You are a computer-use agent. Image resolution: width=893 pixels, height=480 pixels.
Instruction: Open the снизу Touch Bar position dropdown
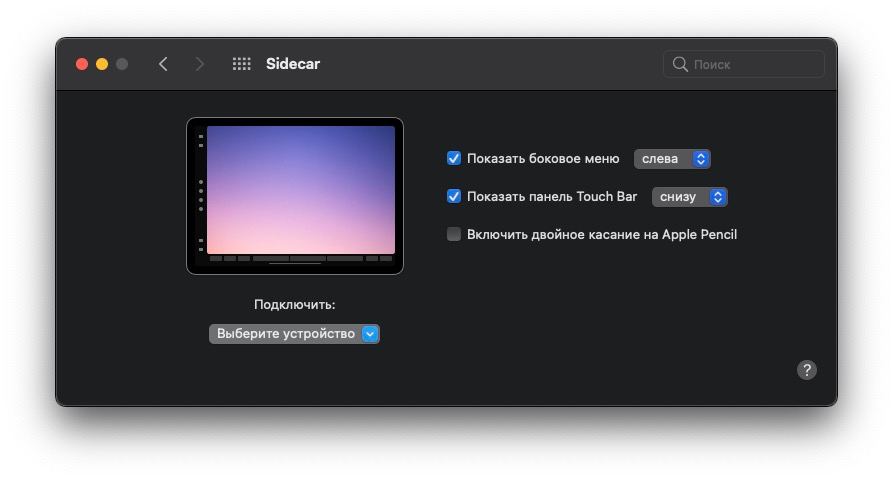[x=690, y=197]
